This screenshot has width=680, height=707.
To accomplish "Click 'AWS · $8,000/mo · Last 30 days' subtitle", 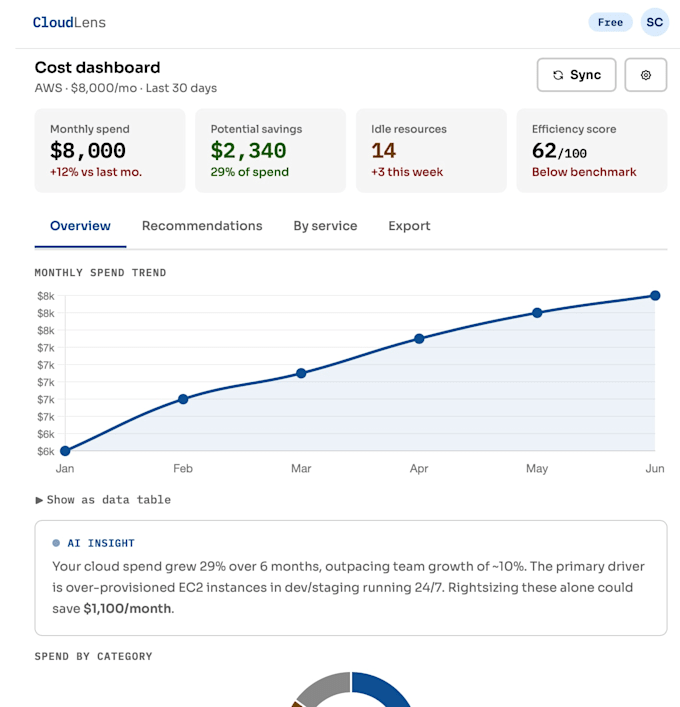I will 126,88.
